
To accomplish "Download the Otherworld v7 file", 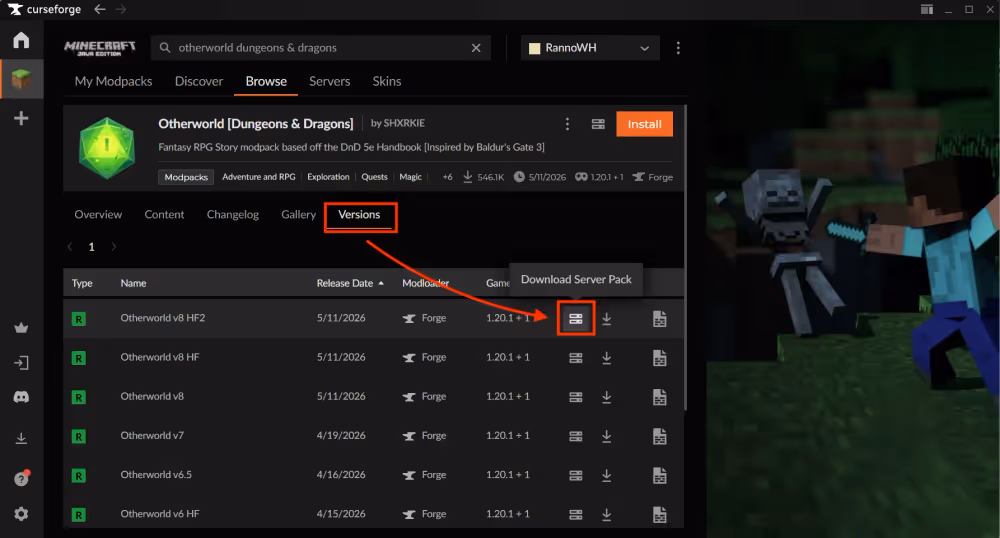I will (607, 436).
